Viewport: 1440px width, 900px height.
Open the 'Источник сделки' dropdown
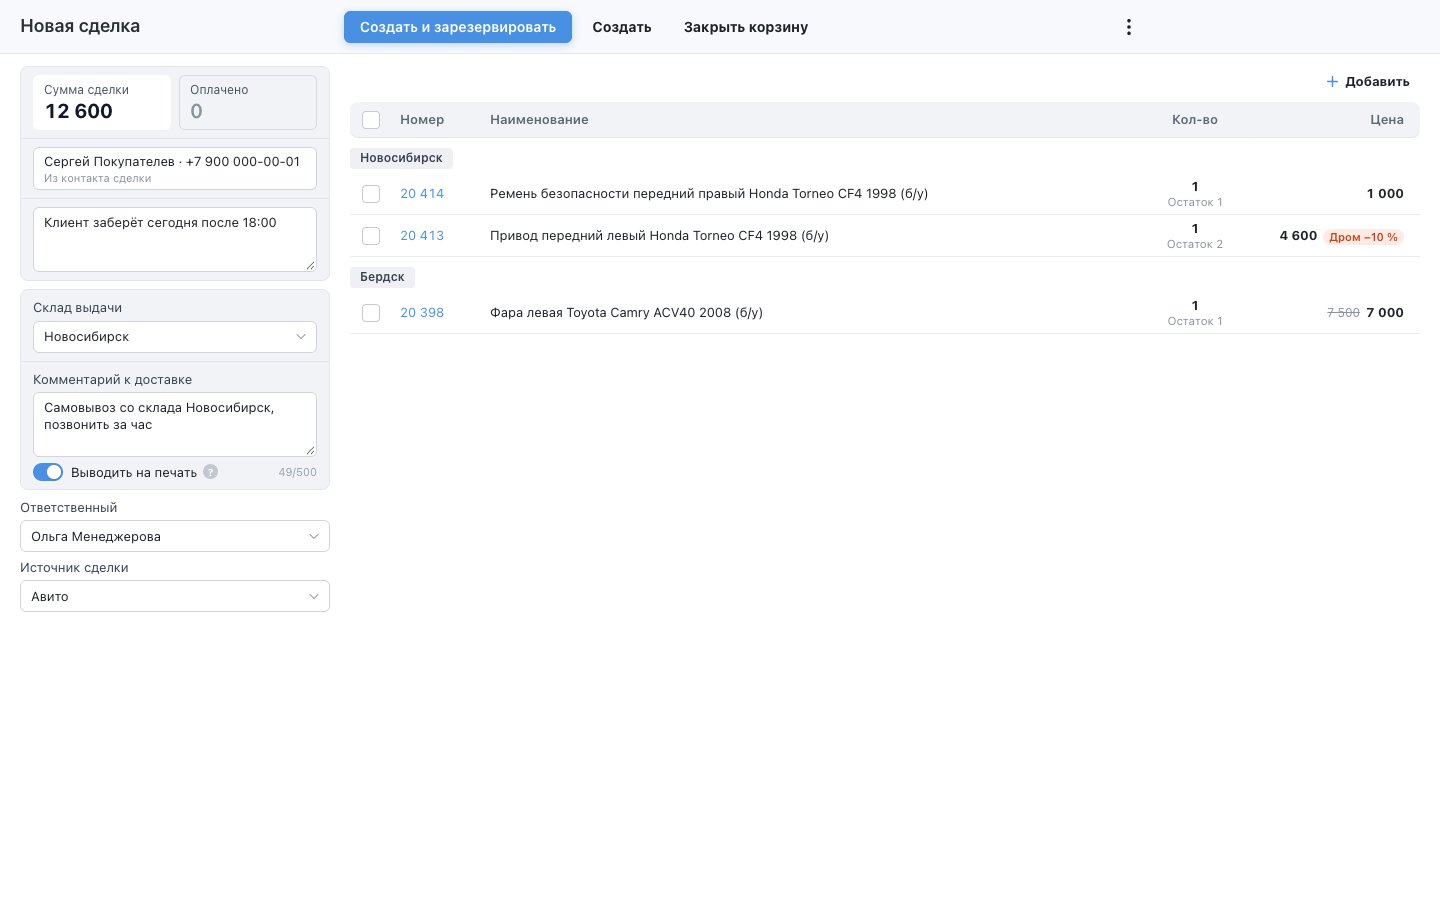175,596
